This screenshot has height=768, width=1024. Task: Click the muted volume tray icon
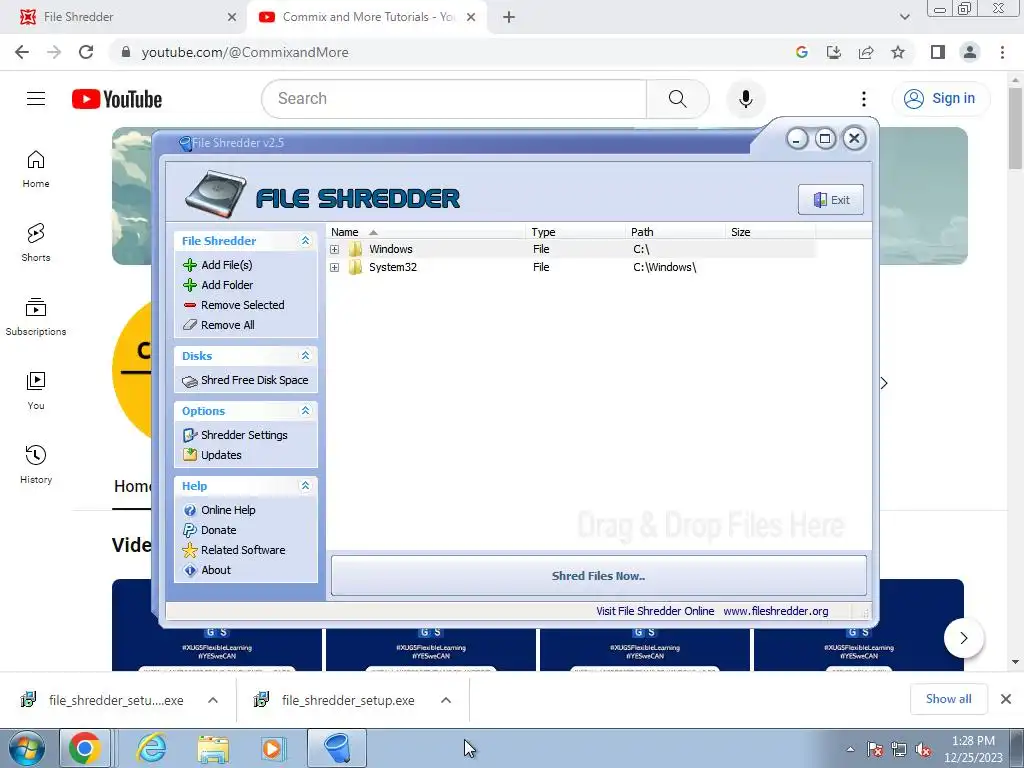coord(923,750)
